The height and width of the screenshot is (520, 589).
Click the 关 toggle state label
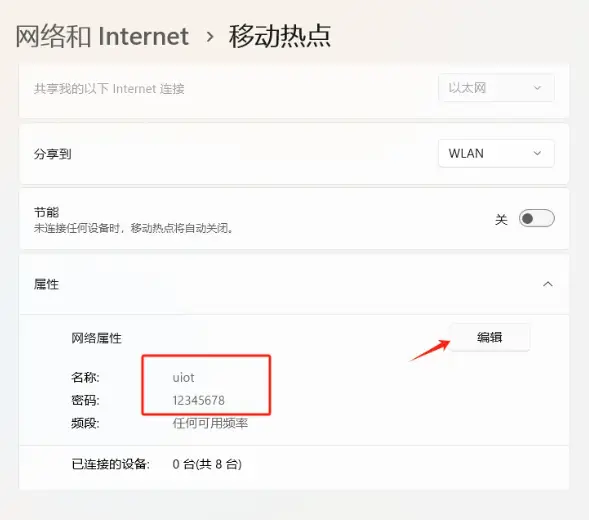(x=501, y=219)
